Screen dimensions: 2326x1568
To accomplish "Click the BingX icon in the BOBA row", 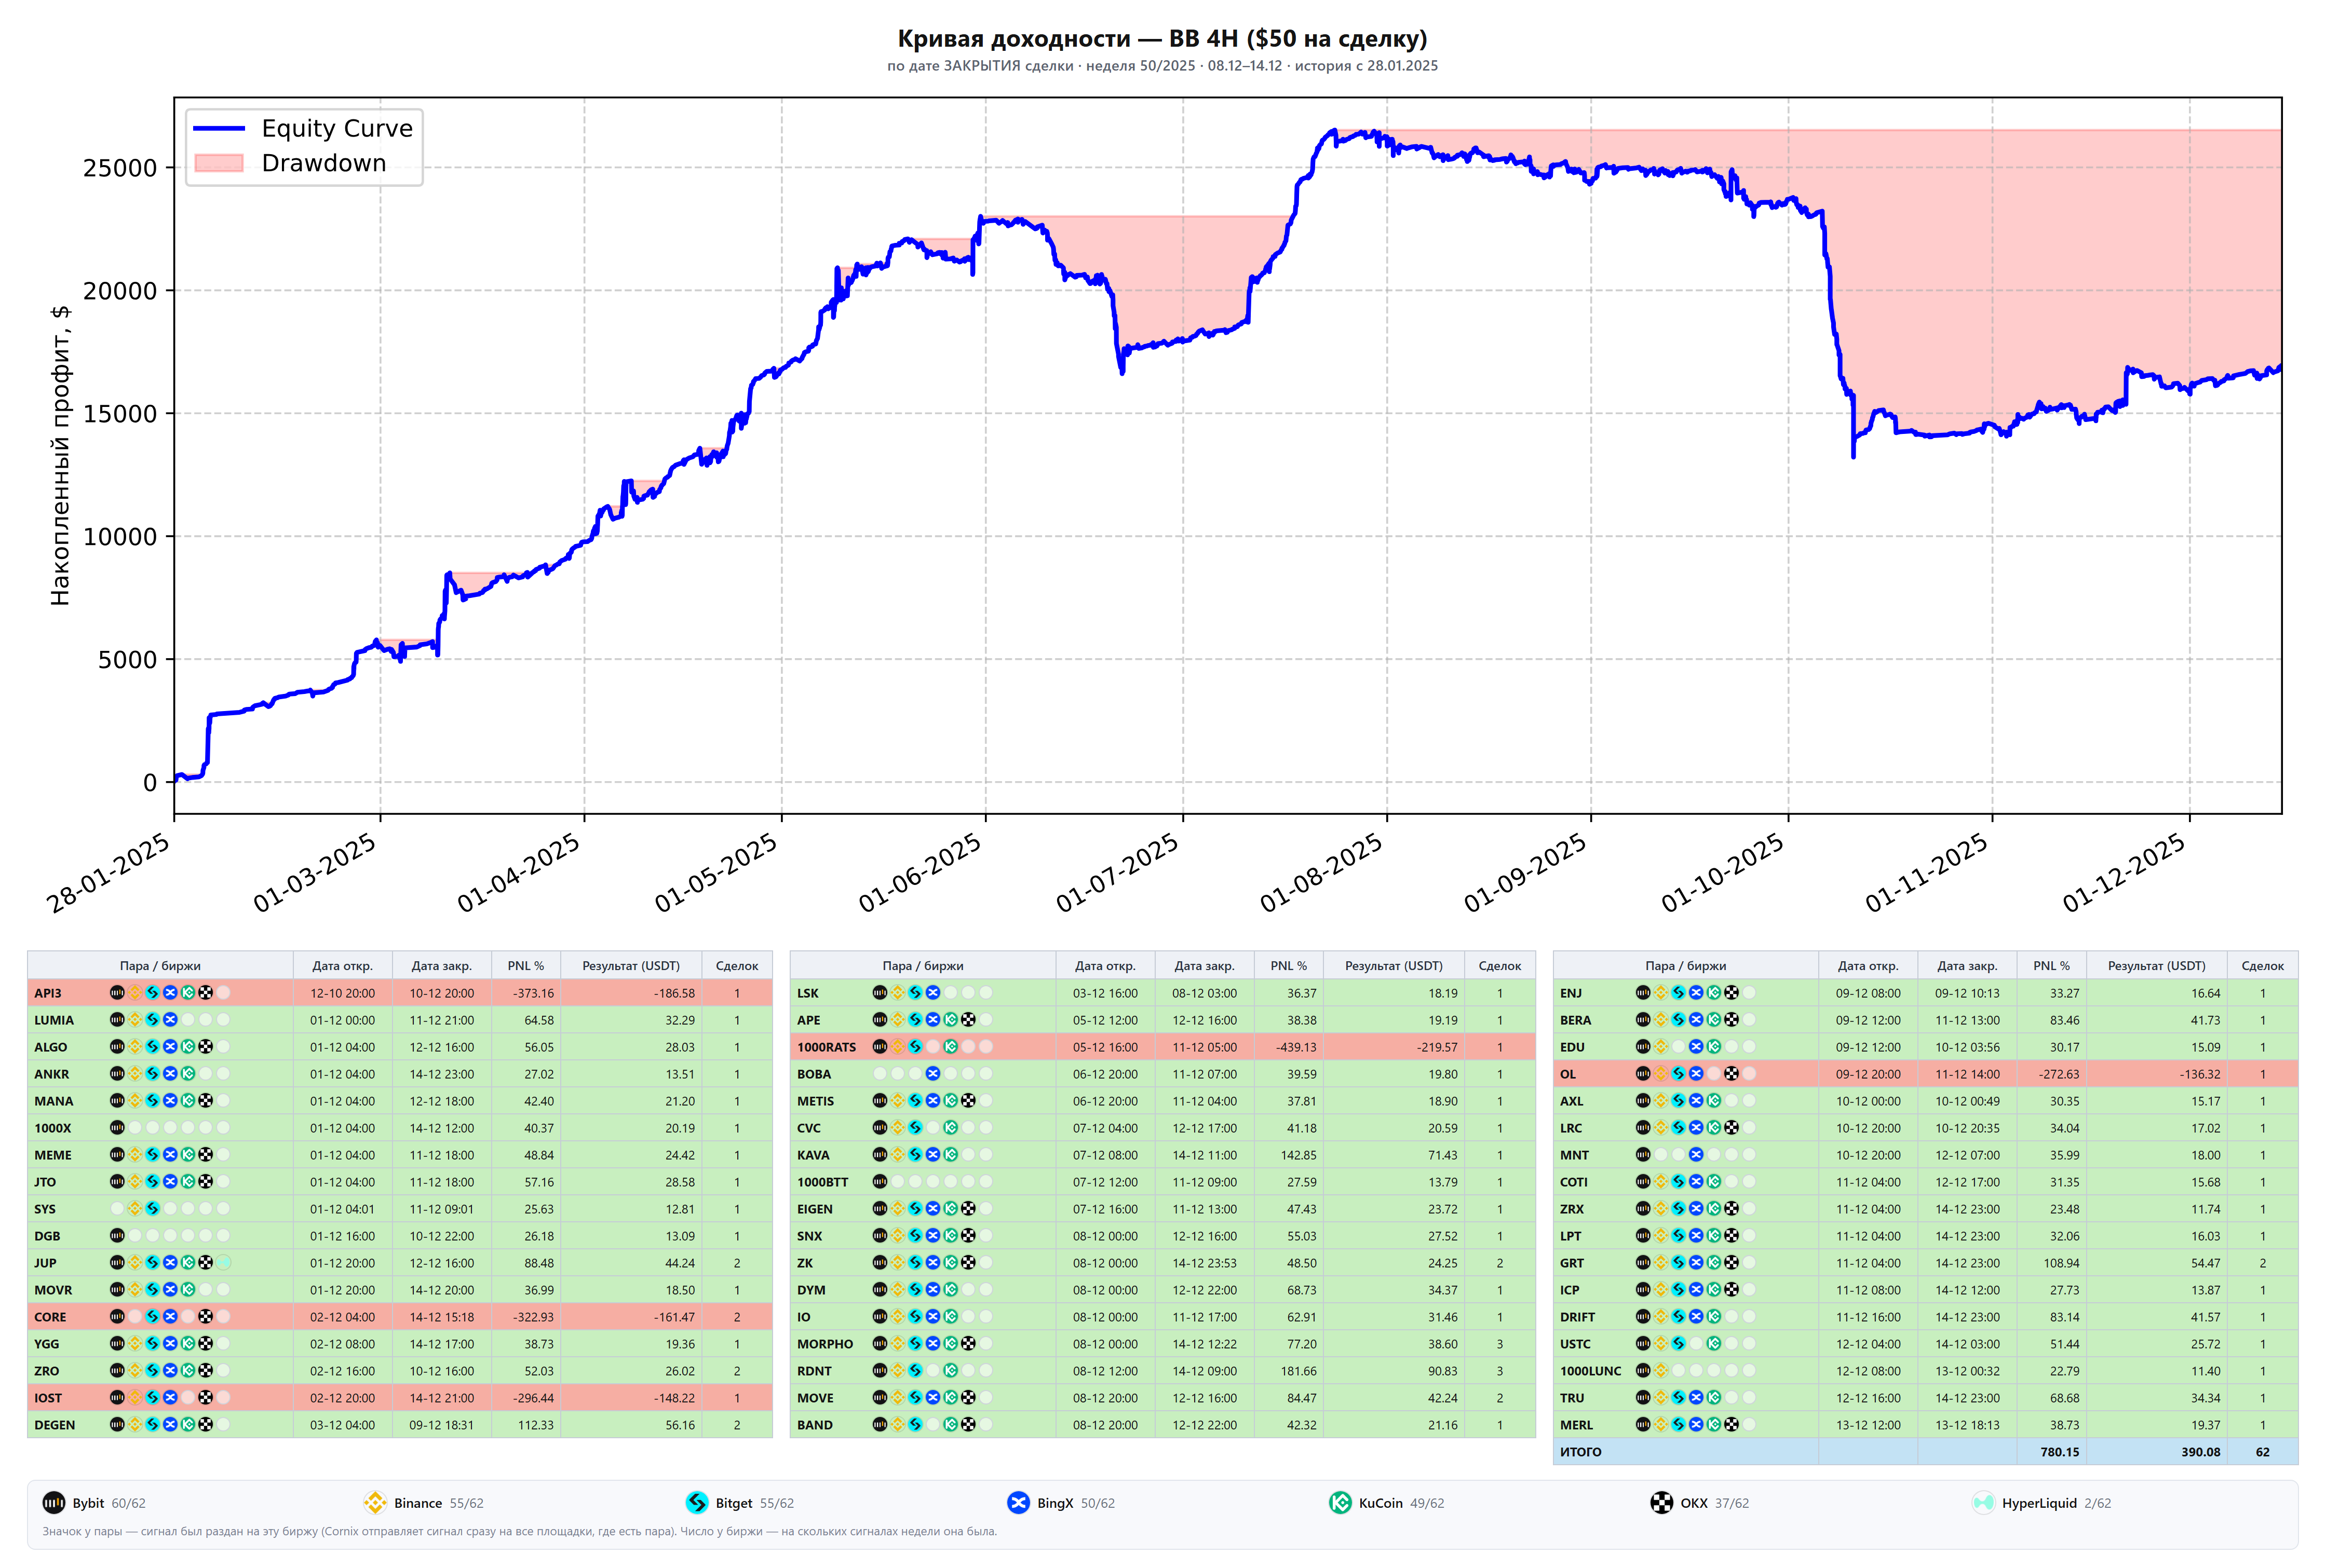I will [933, 1074].
